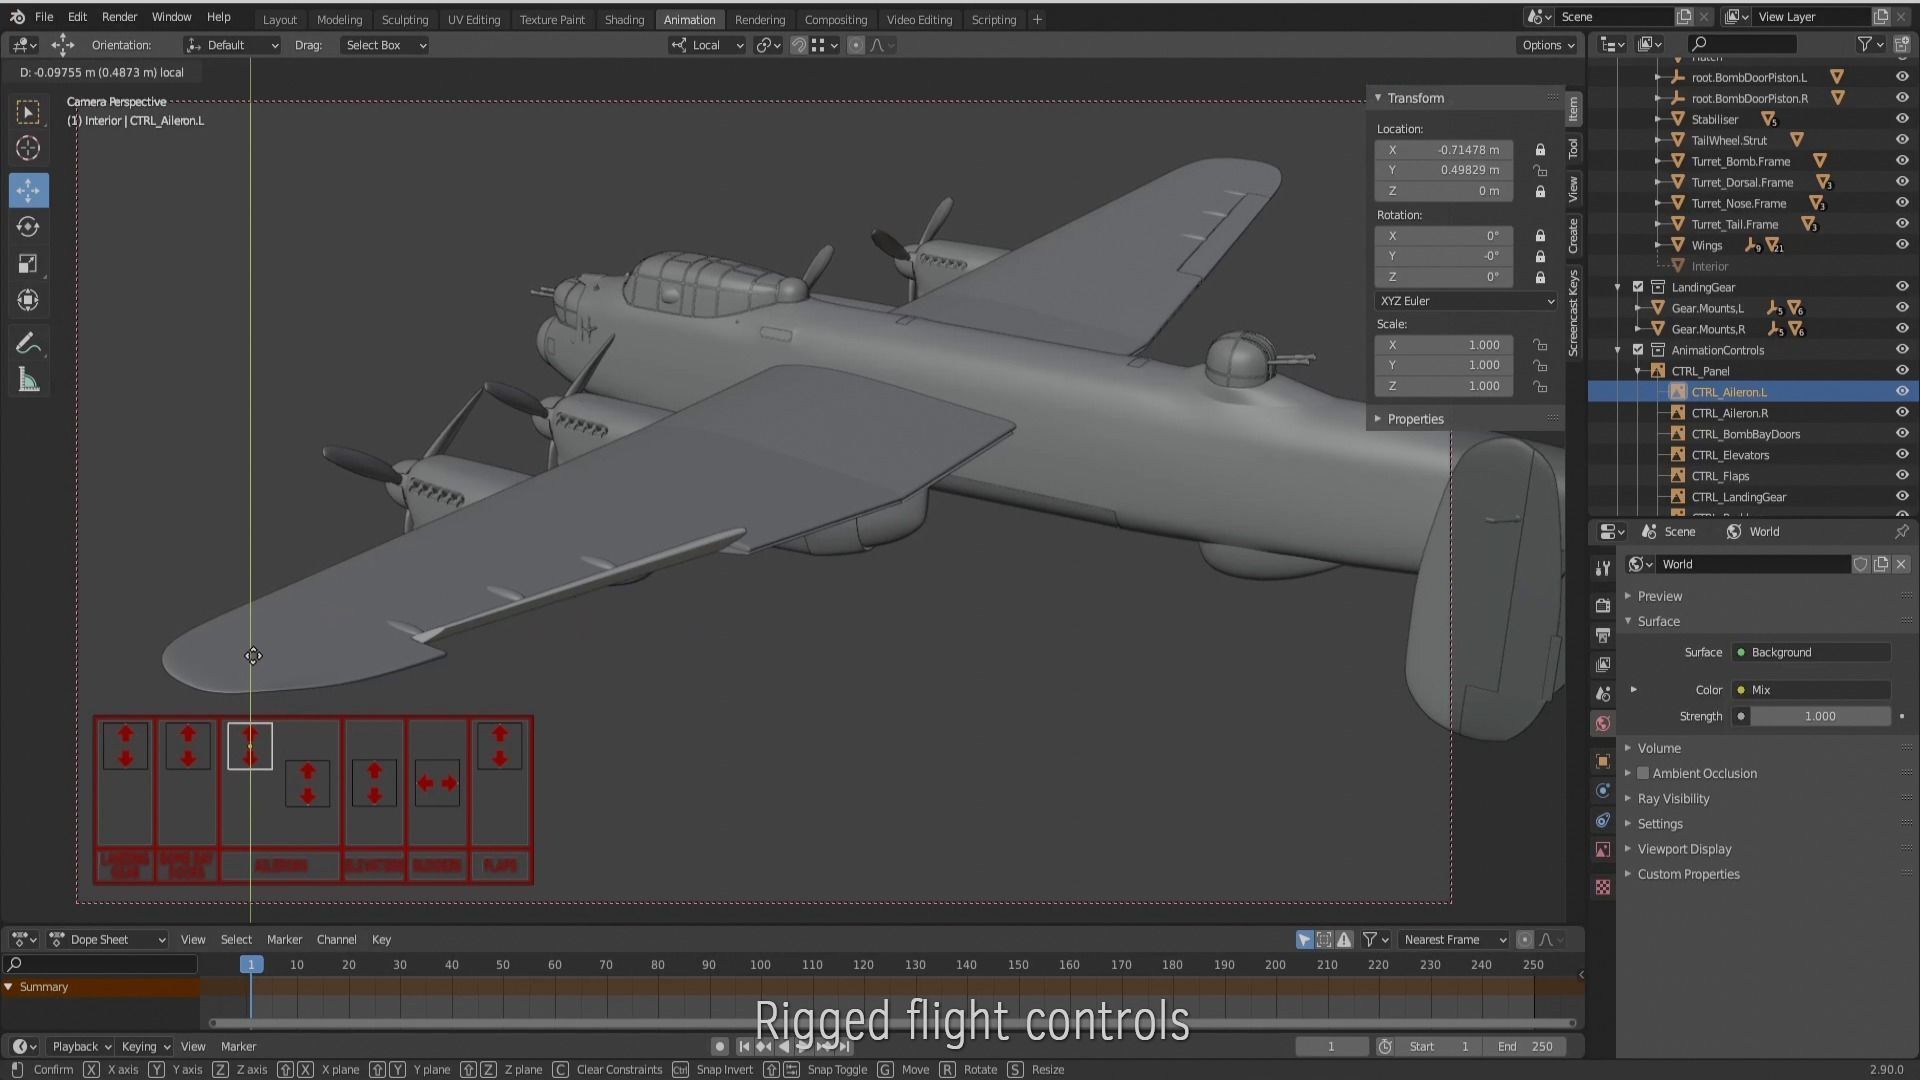Open the Nearest Frame snapping dropdown

[1454, 939]
